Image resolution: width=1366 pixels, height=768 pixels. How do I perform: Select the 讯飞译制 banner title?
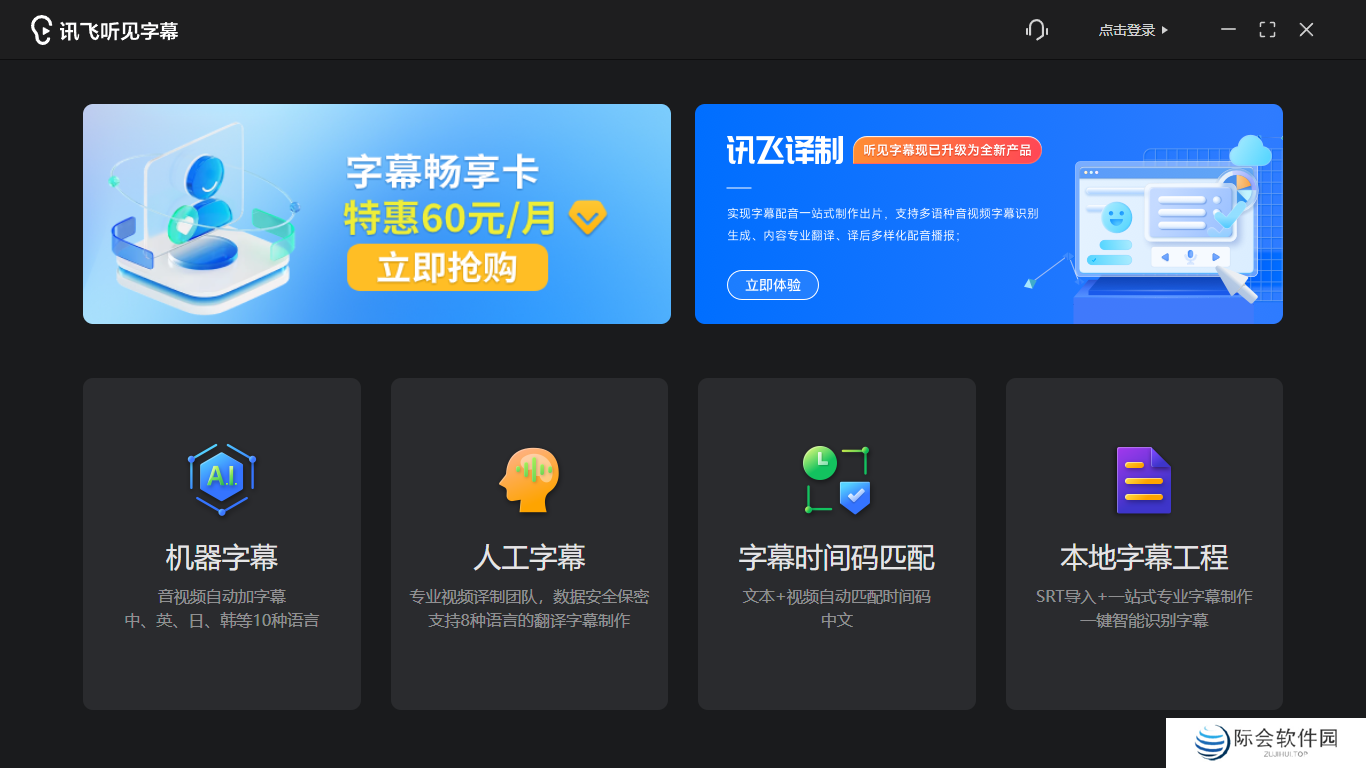point(783,150)
